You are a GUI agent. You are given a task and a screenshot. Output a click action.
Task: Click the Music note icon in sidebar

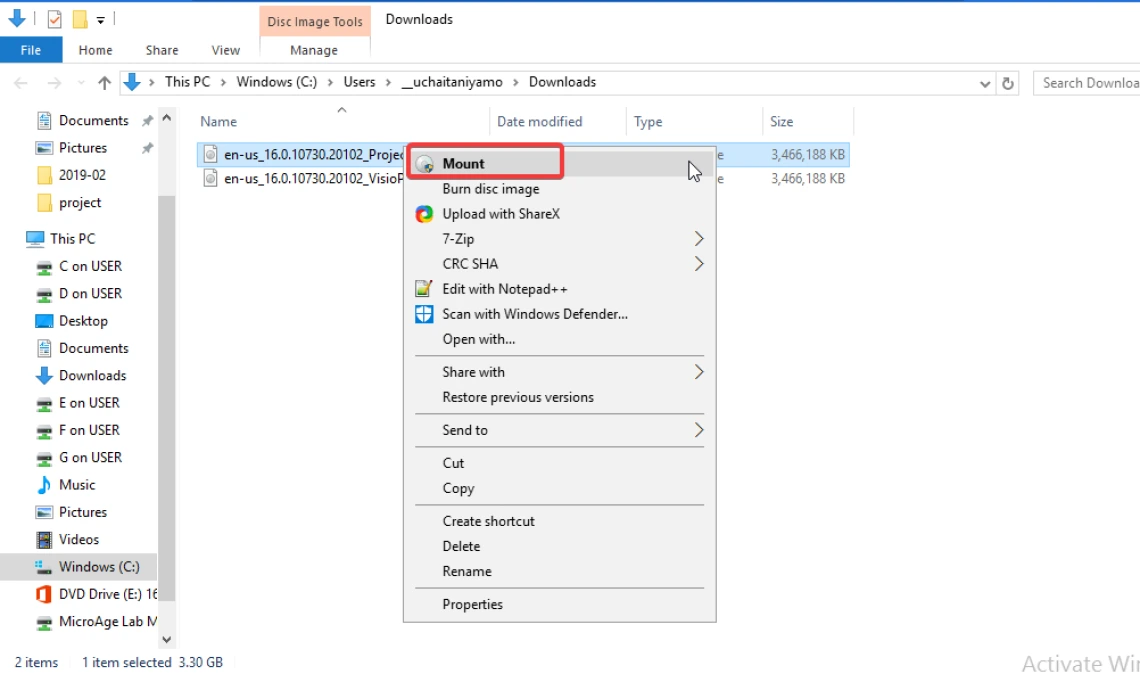pyautogui.click(x=44, y=485)
